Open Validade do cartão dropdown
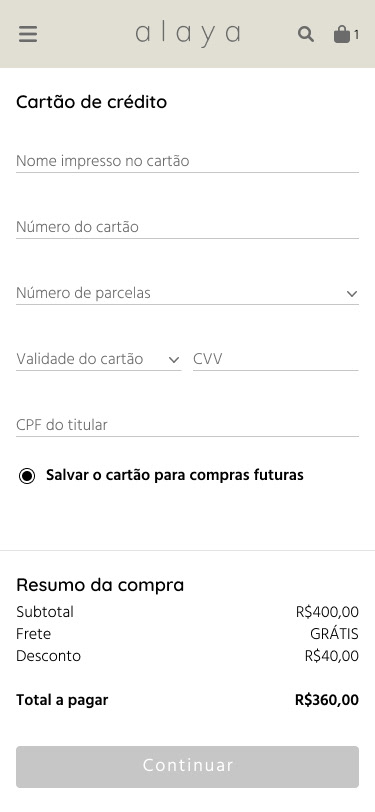Image resolution: width=375 pixels, height=812 pixels. point(98,359)
